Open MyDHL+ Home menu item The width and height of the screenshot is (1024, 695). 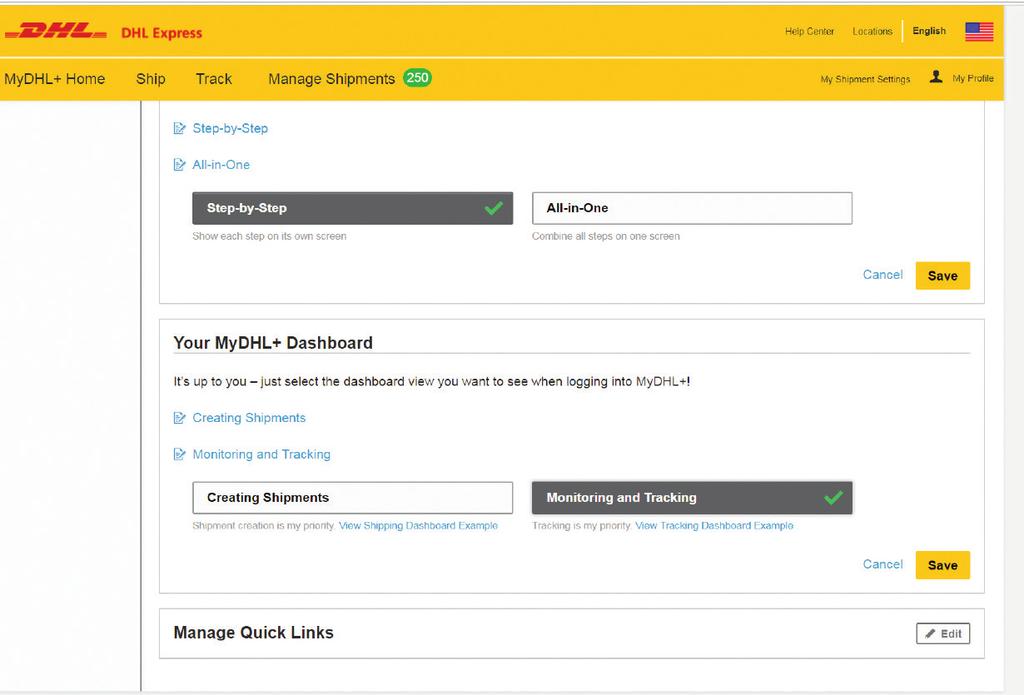tap(54, 79)
